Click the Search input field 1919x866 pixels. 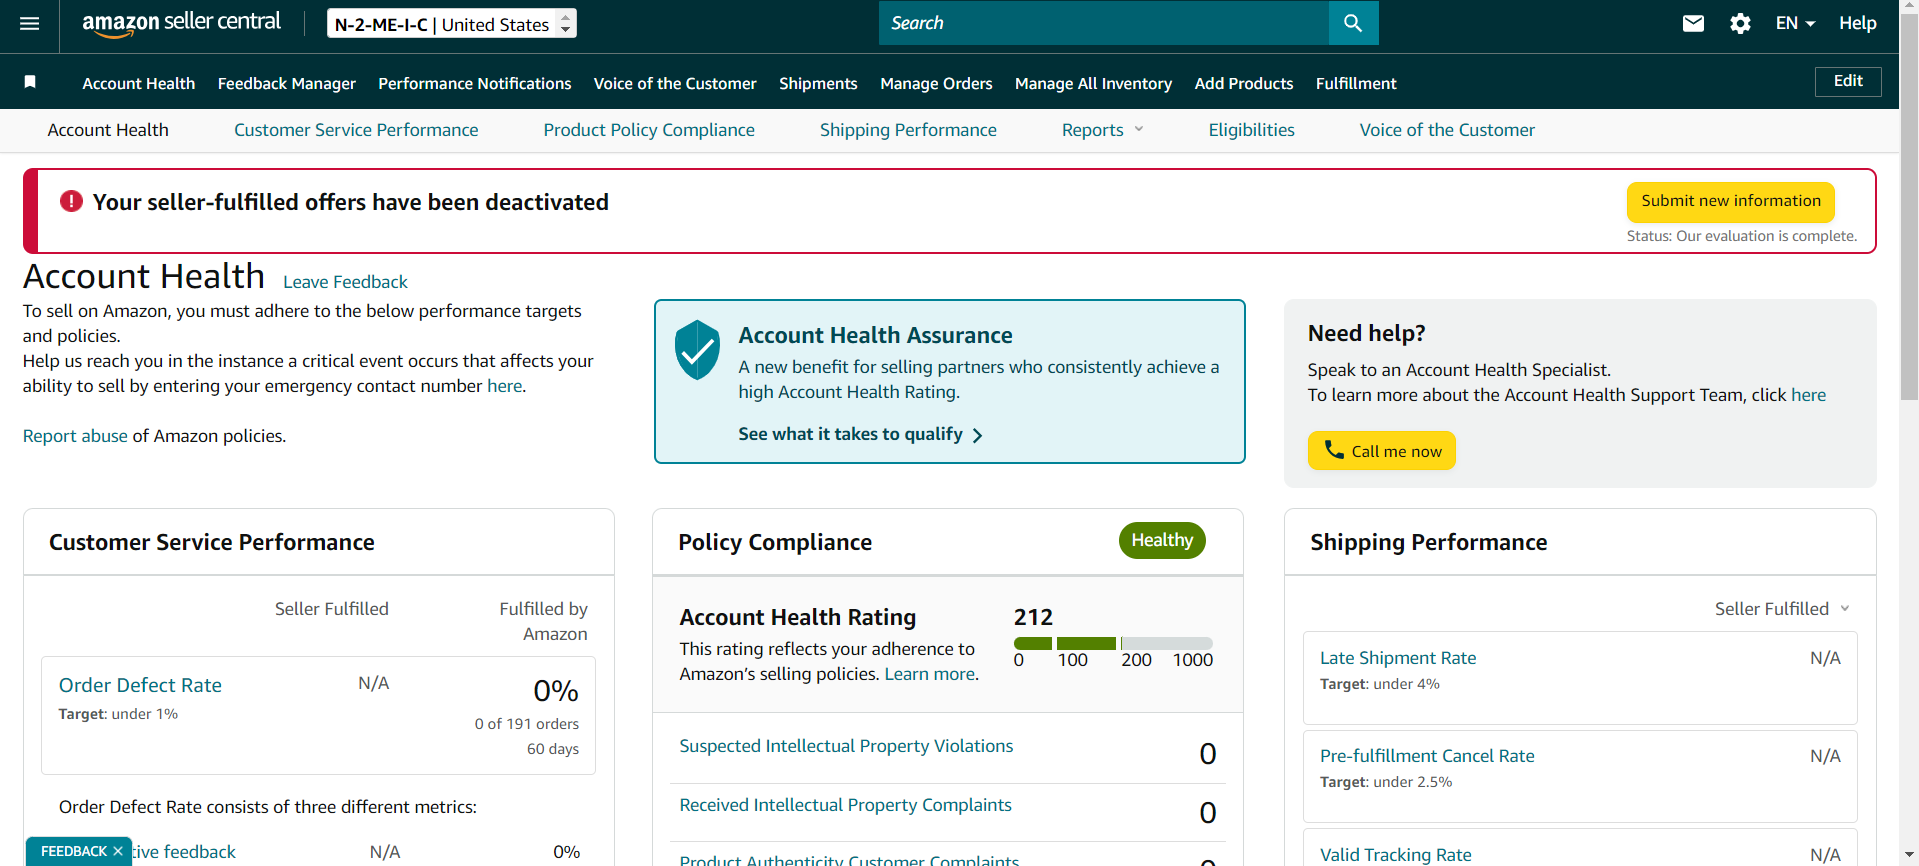[x=1104, y=23]
